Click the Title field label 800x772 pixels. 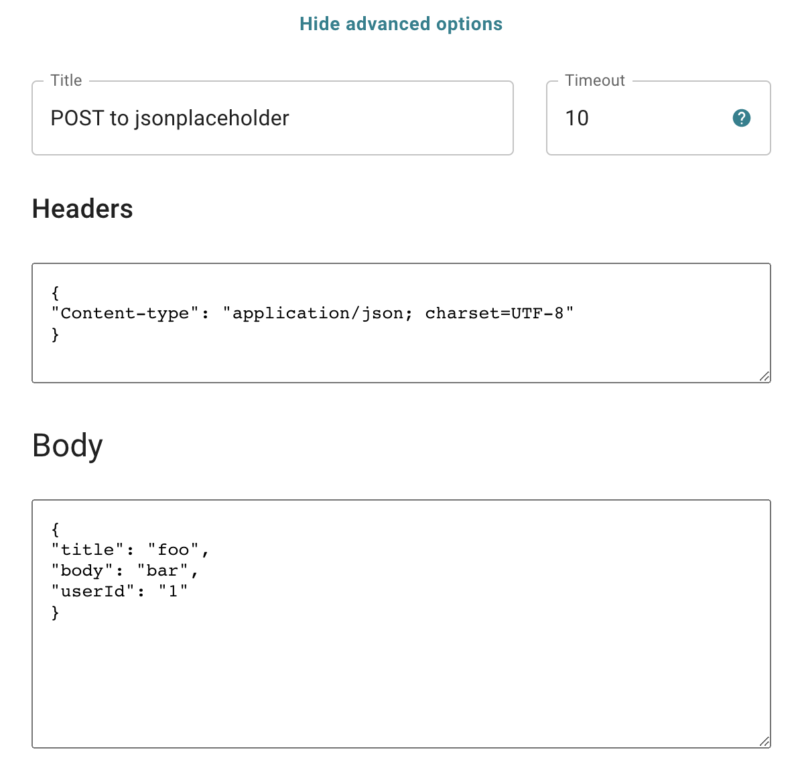pos(66,81)
